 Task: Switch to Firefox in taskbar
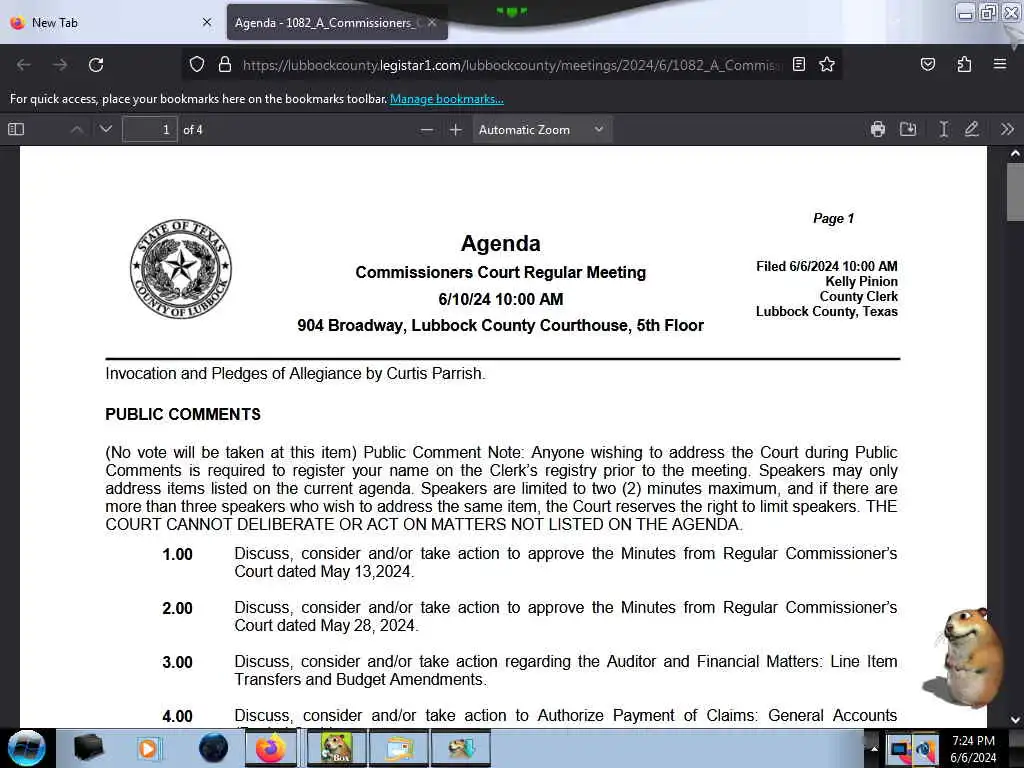[x=271, y=748]
